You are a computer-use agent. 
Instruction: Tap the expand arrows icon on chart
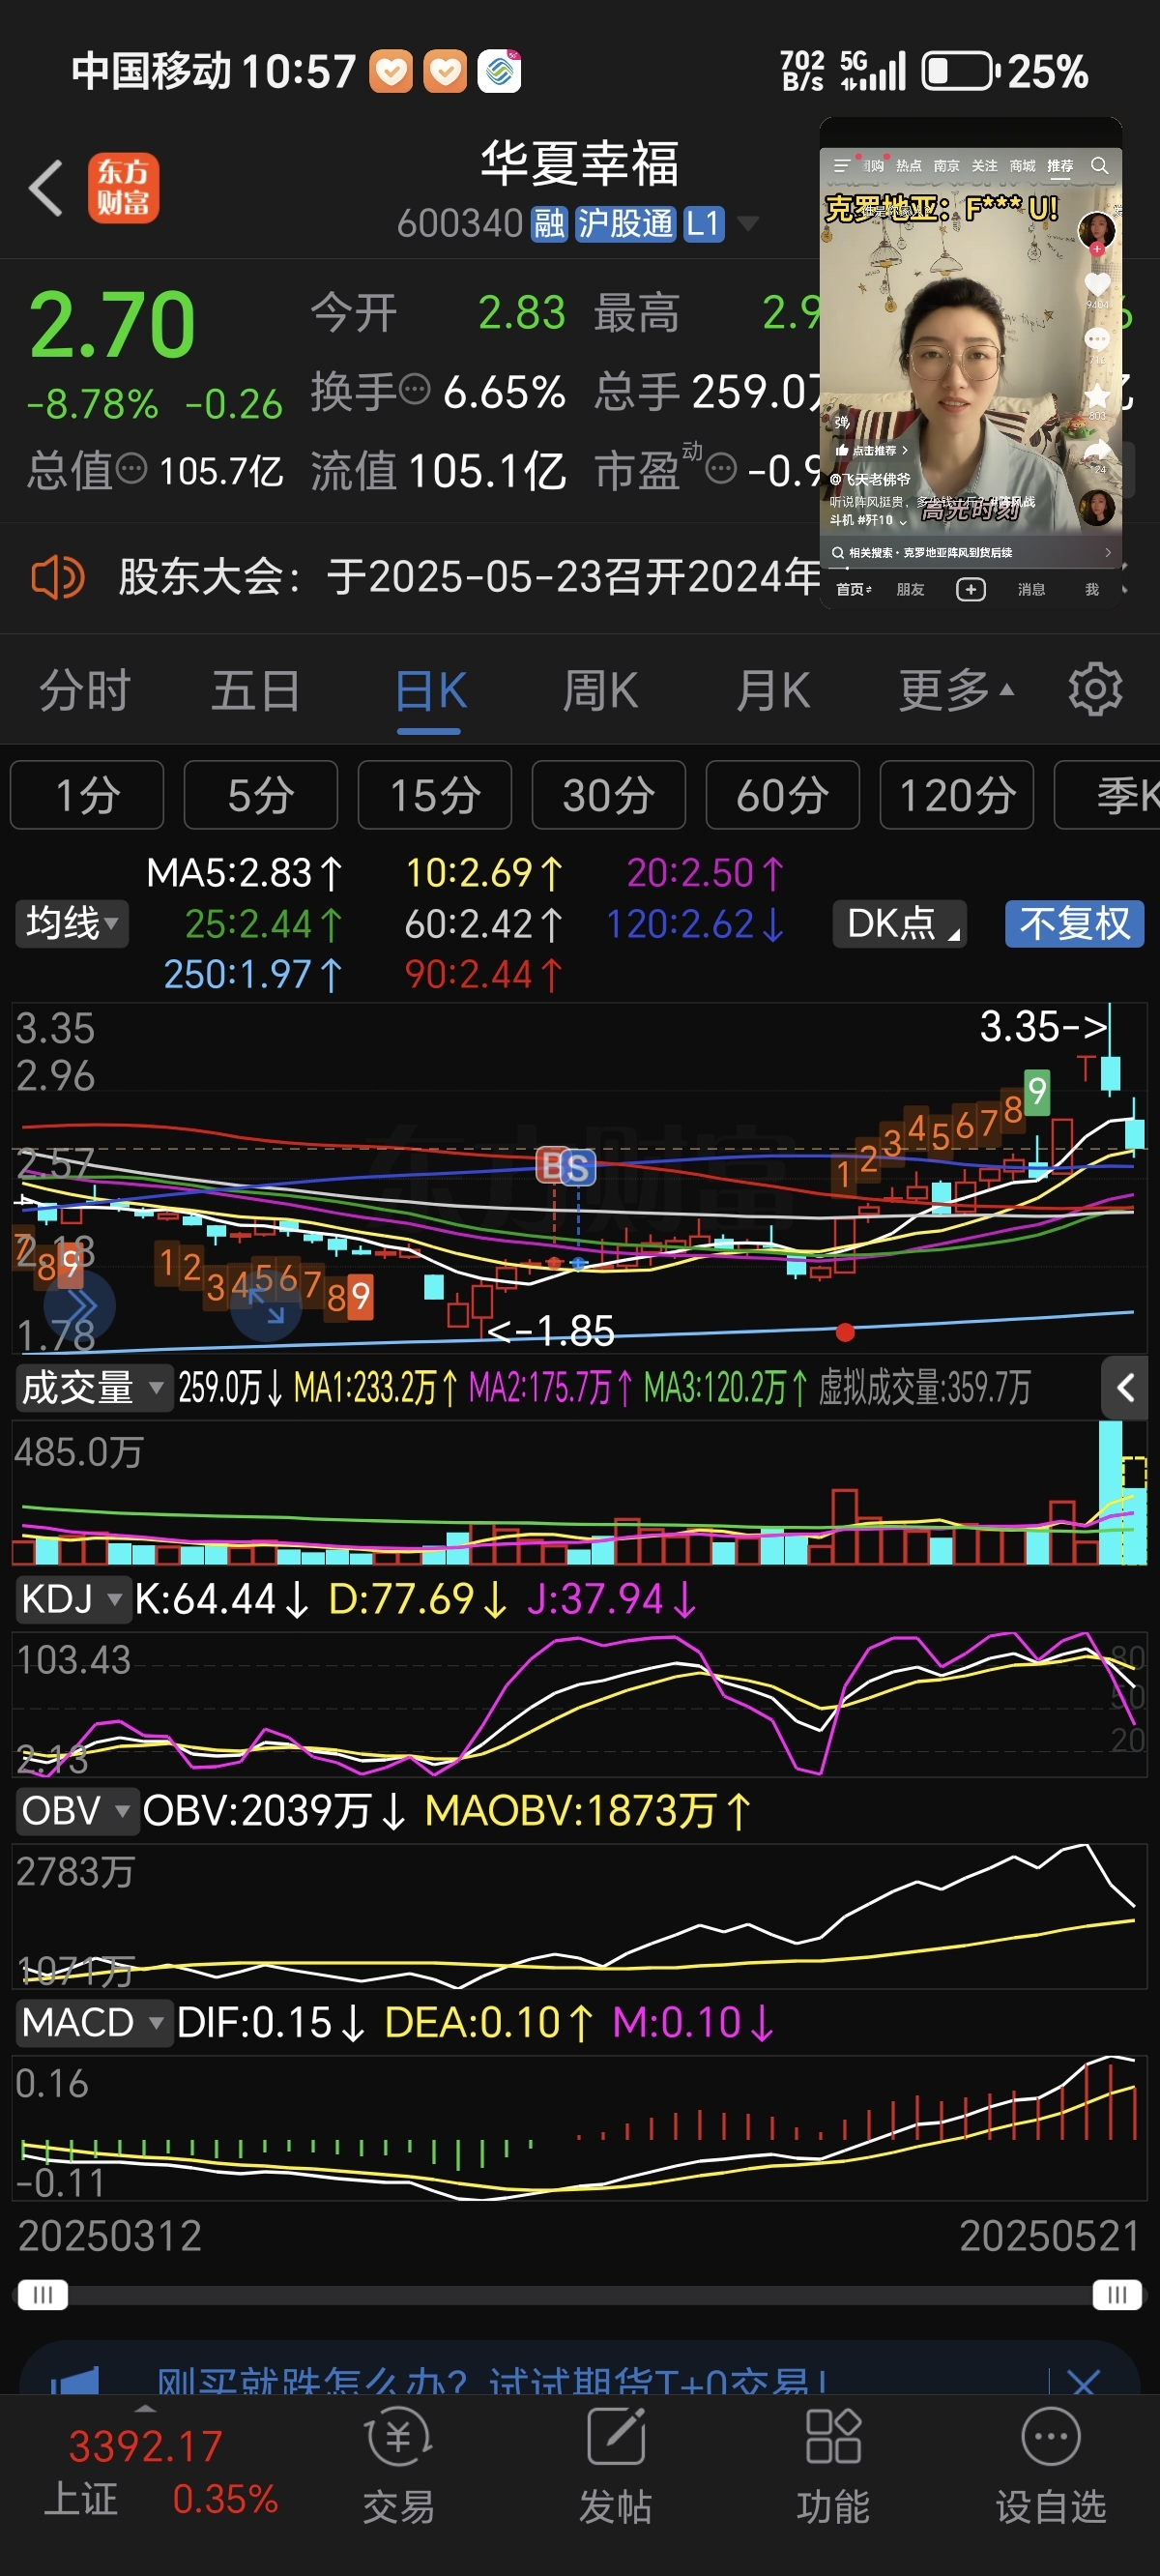pos(266,1305)
